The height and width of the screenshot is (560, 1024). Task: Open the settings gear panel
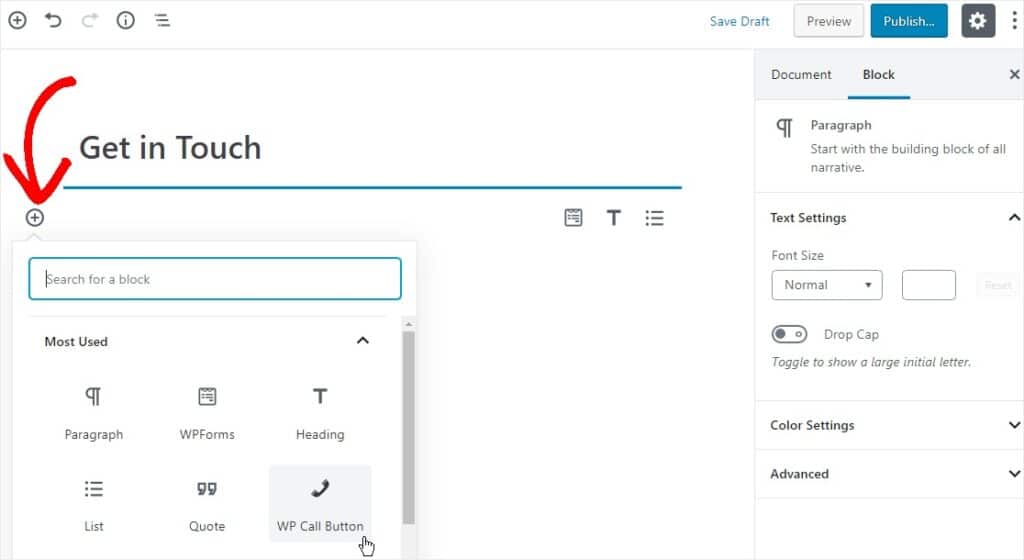978,21
